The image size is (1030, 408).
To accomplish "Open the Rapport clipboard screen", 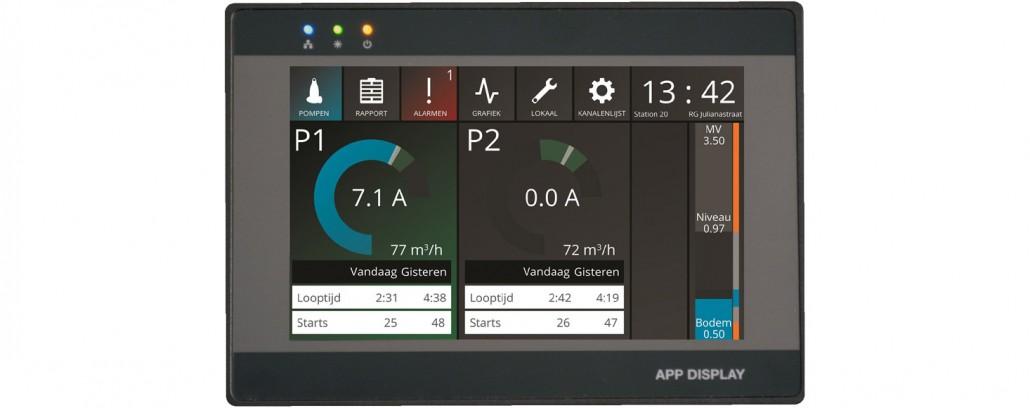I will tap(371, 94).
